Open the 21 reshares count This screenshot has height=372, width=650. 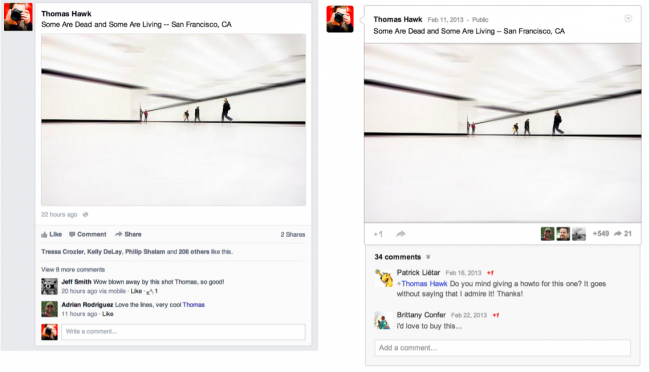coord(623,234)
